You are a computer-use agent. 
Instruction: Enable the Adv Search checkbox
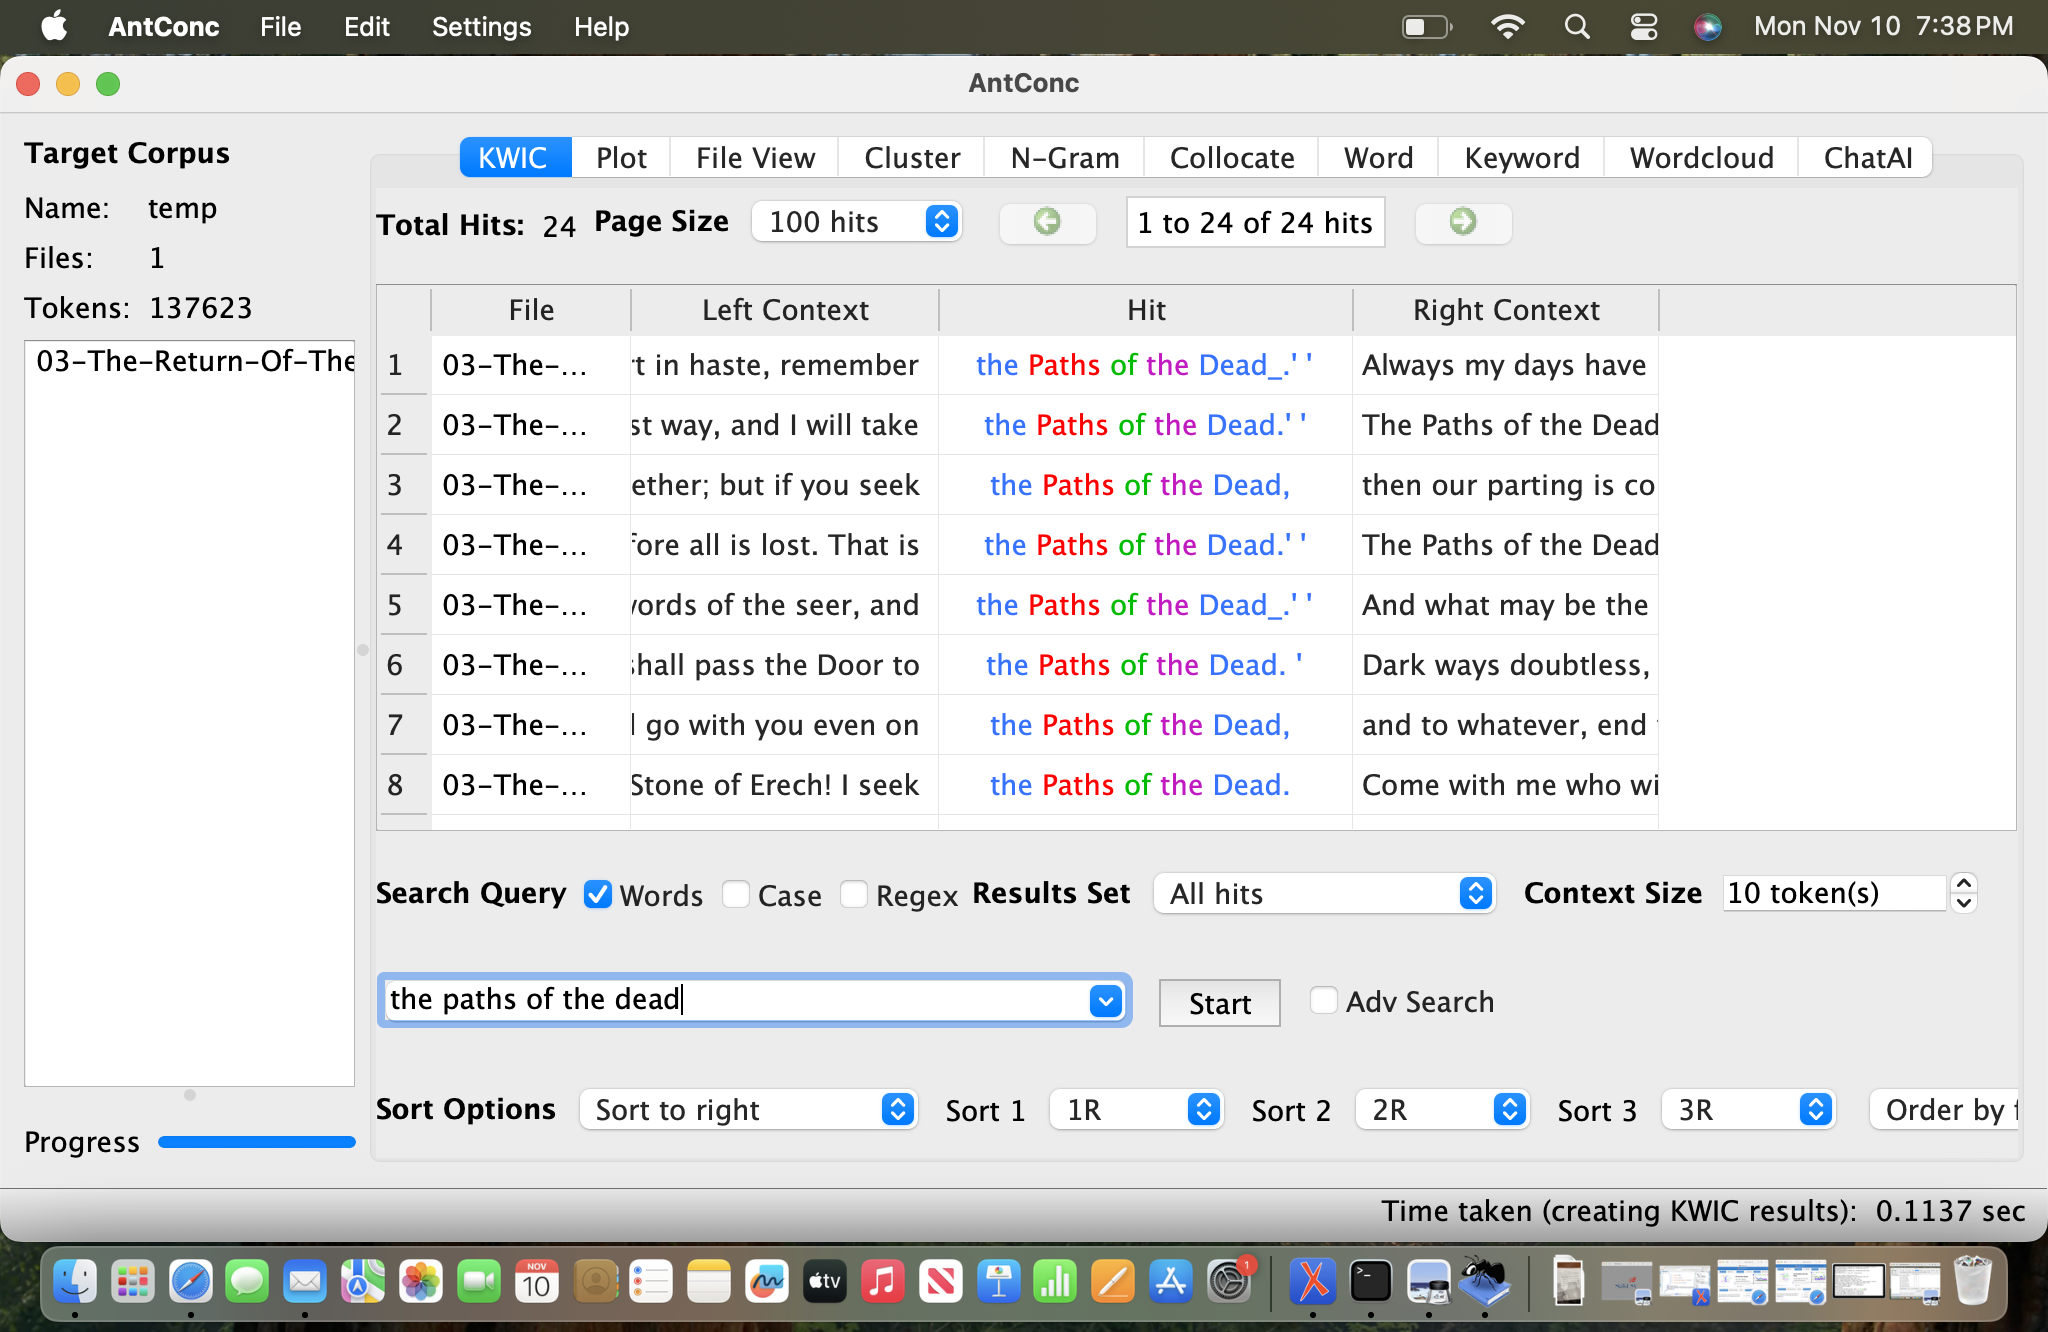point(1323,1001)
